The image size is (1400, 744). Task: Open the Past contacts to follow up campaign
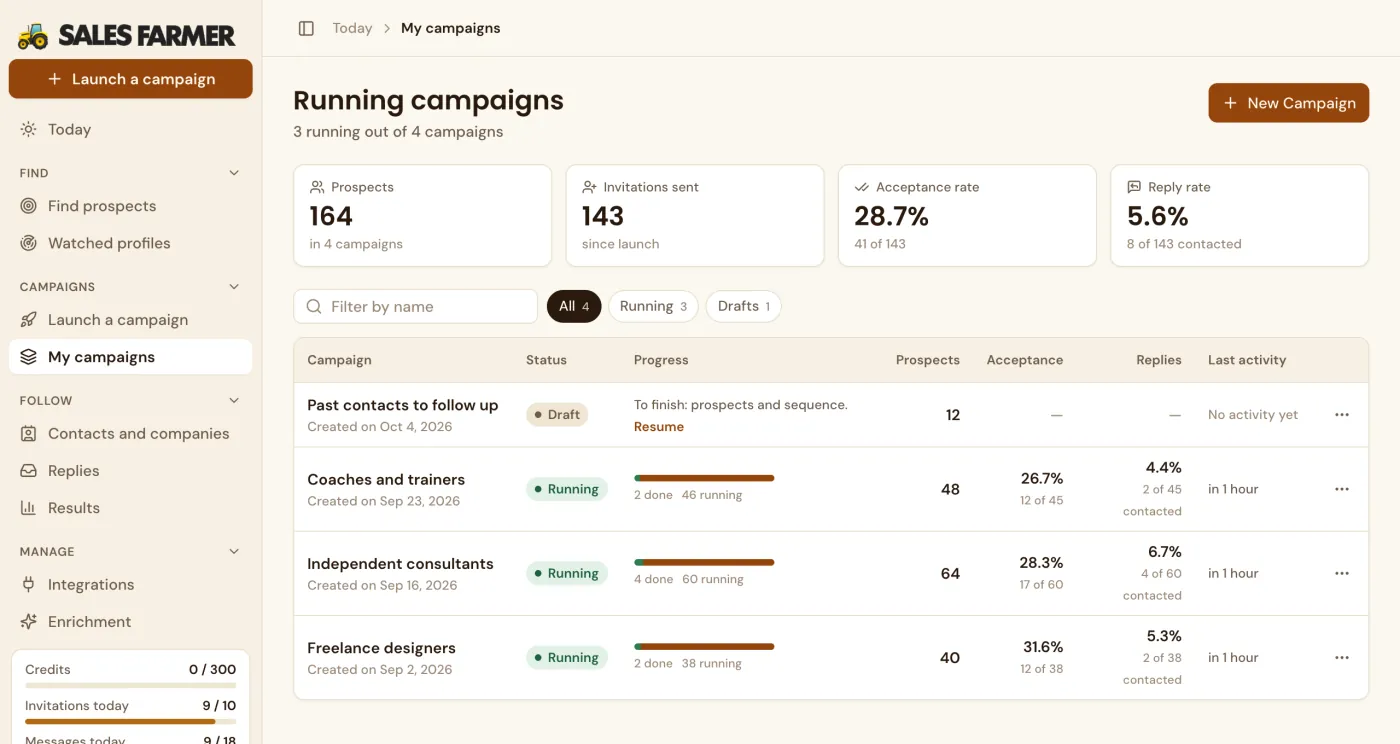pos(402,405)
